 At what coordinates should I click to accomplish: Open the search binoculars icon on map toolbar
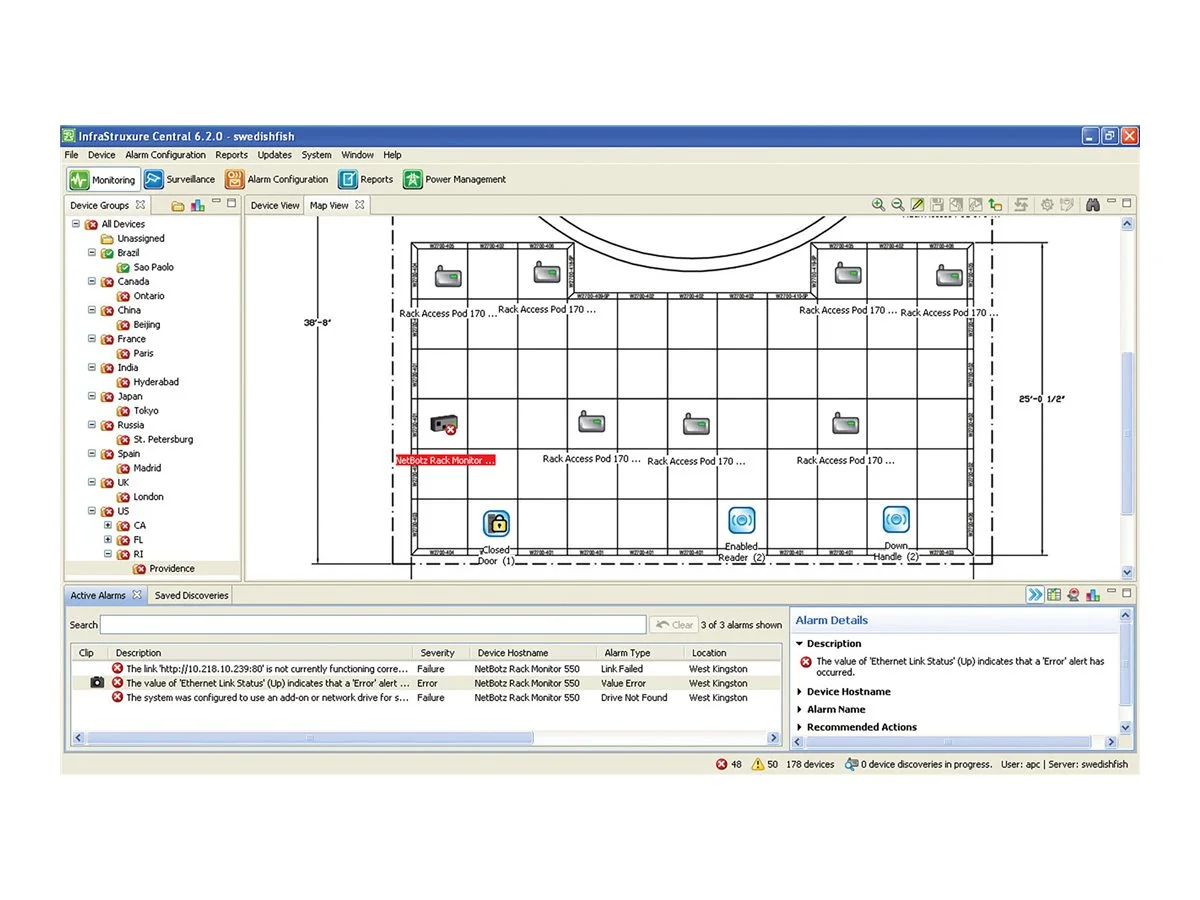click(1092, 204)
